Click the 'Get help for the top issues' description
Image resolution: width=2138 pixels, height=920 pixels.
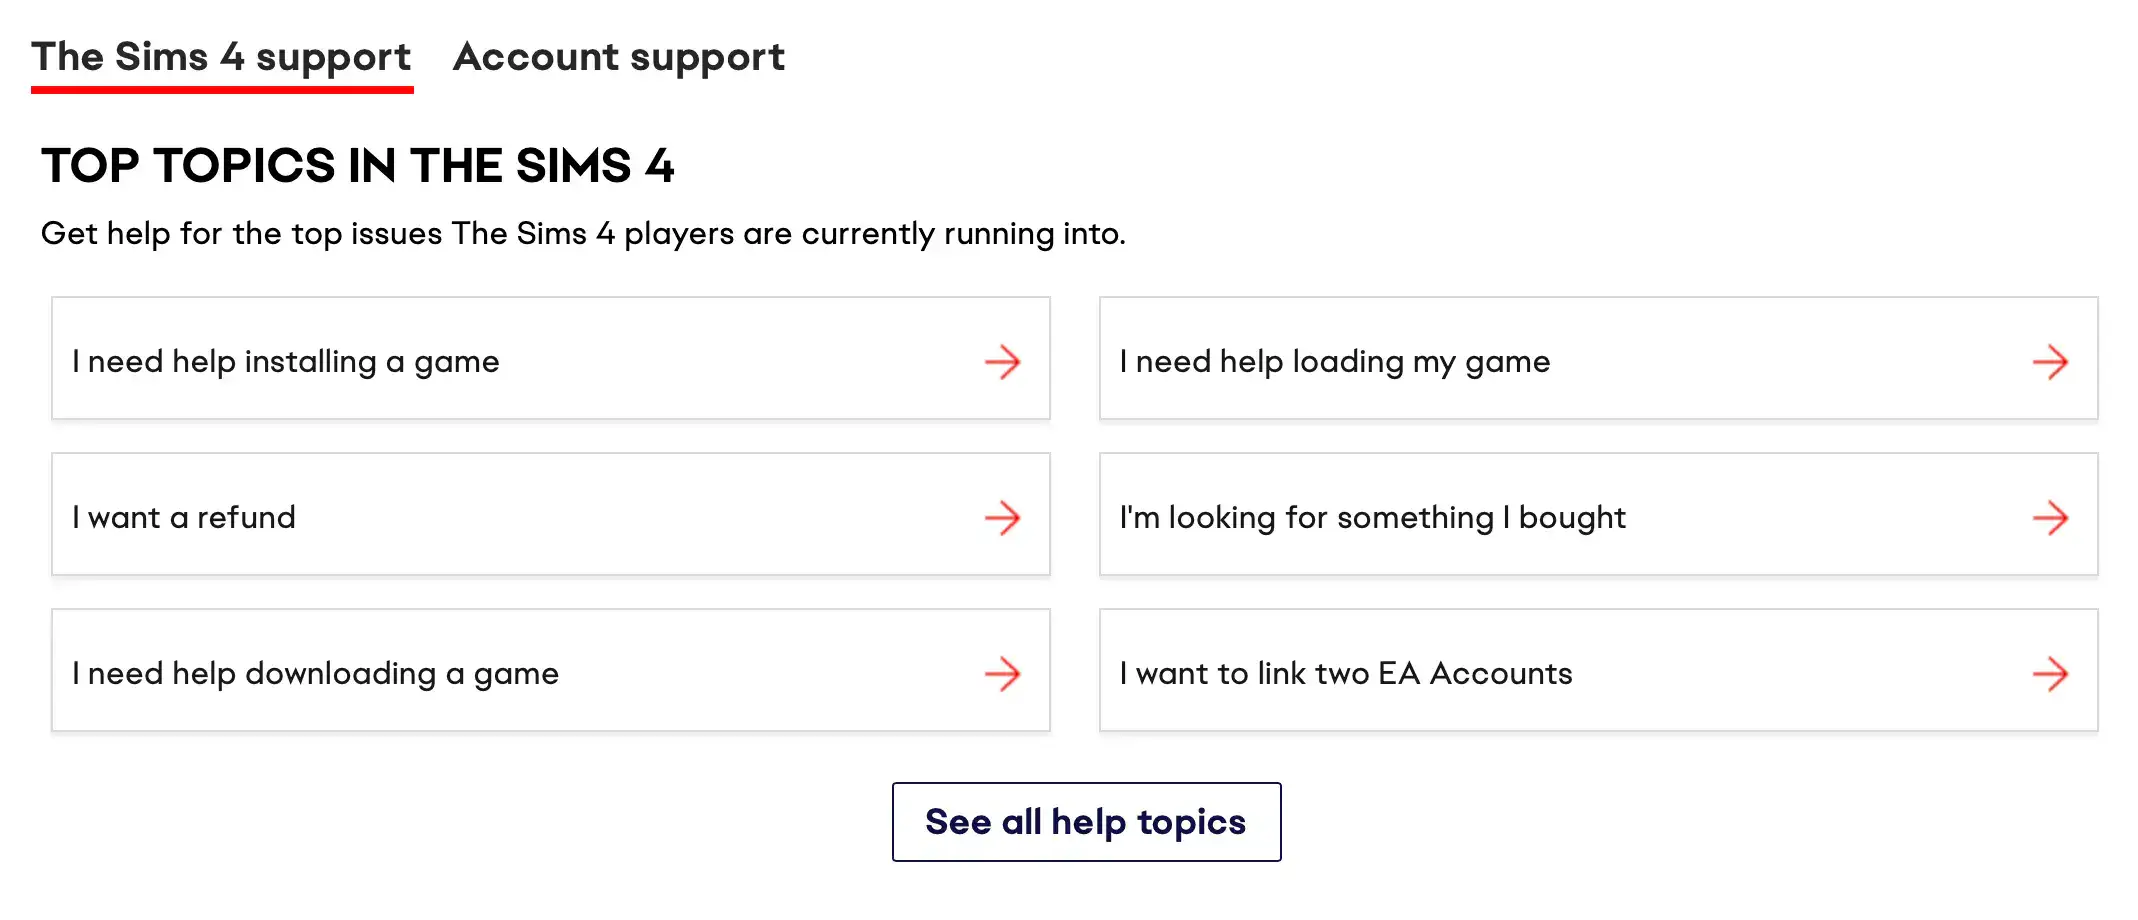(x=583, y=234)
